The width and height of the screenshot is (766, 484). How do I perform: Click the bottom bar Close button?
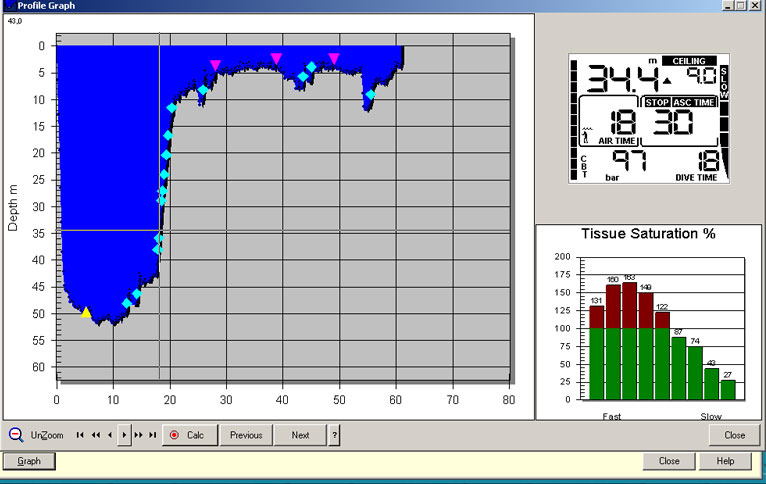click(669, 461)
